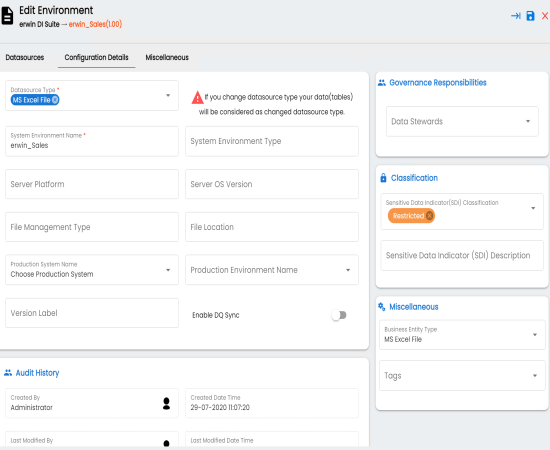Click the red warning triangle icon

tap(197, 98)
